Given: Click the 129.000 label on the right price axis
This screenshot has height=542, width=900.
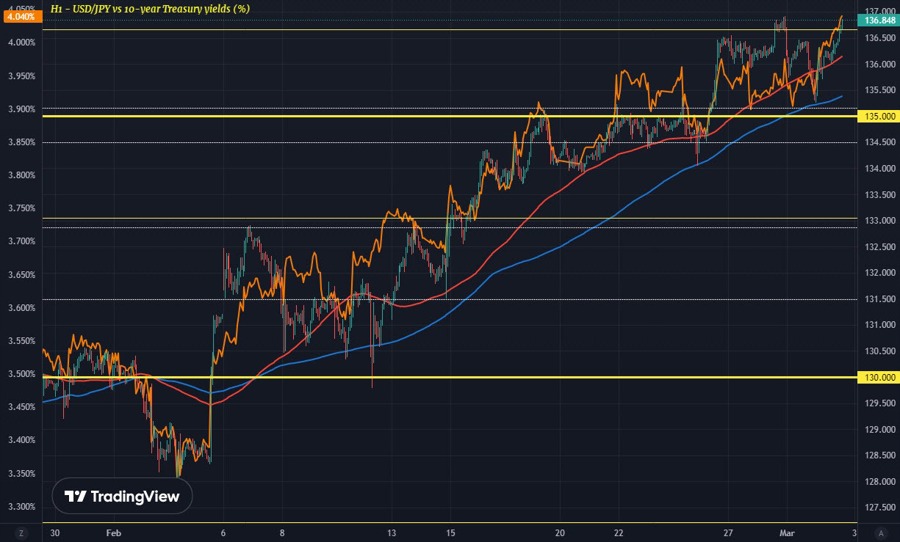Looking at the screenshot, I should click(880, 429).
